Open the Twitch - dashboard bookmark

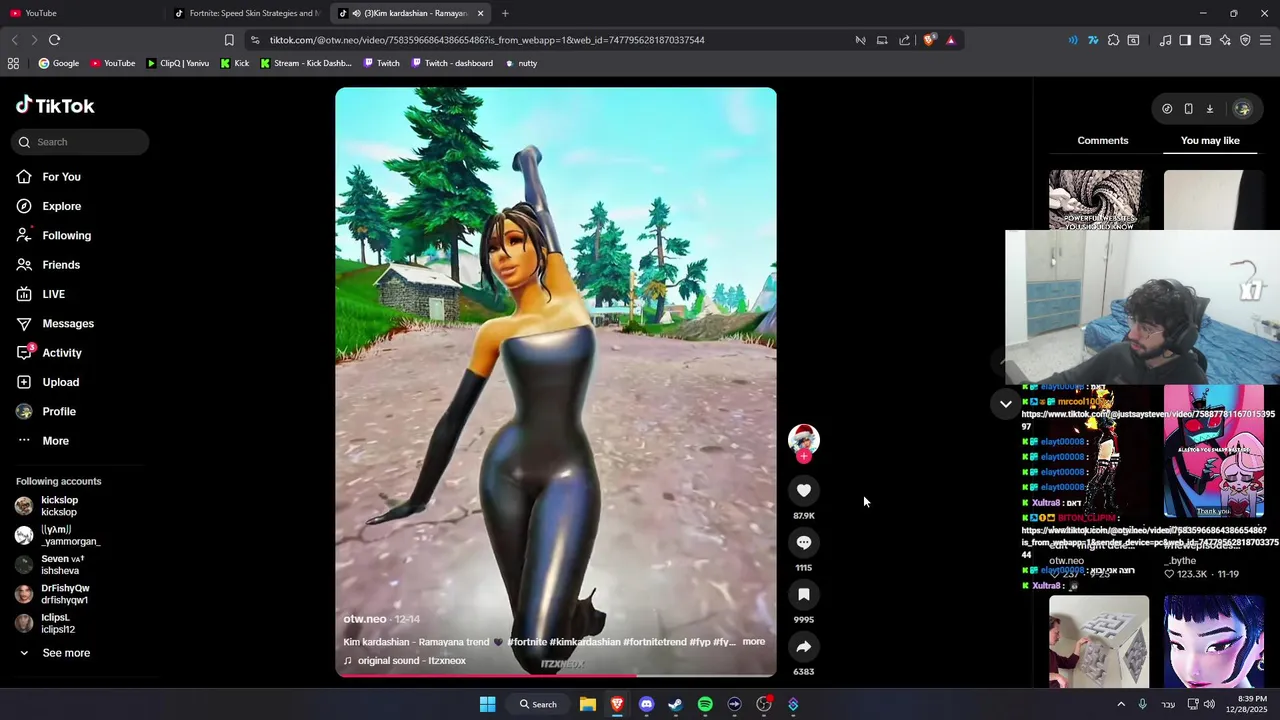(452, 63)
